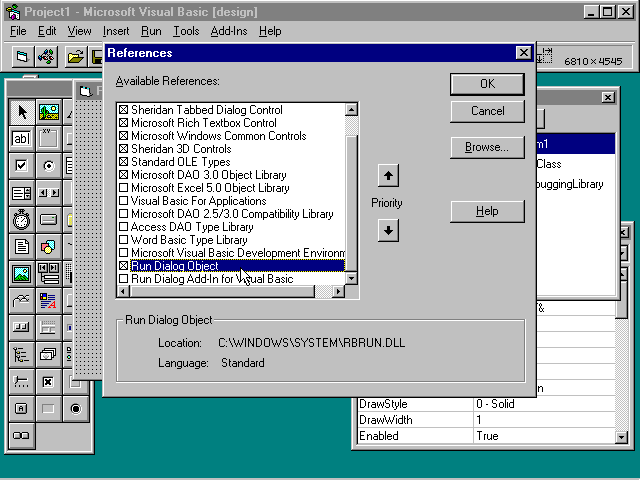This screenshot has width=640, height=480.
Task: Select the PictureBox tool in the toolbox
Action: pos(48,112)
